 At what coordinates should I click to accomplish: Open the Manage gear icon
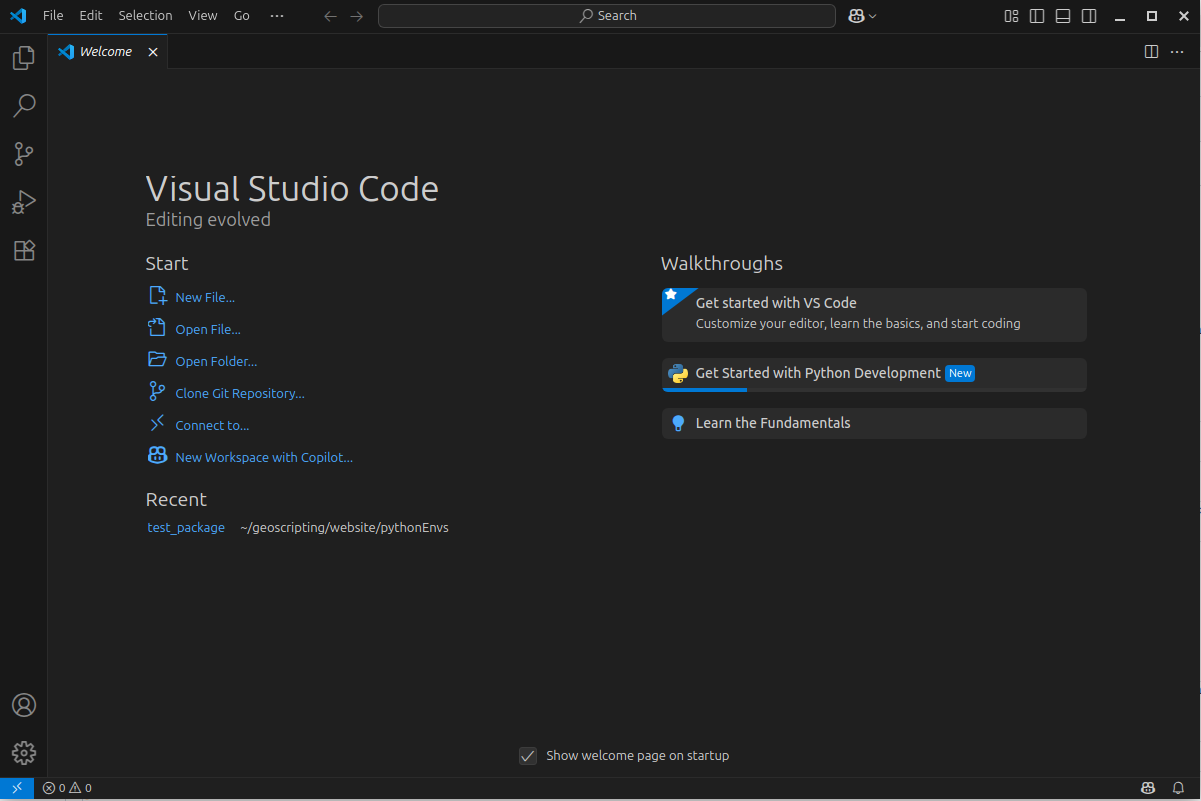click(x=24, y=753)
